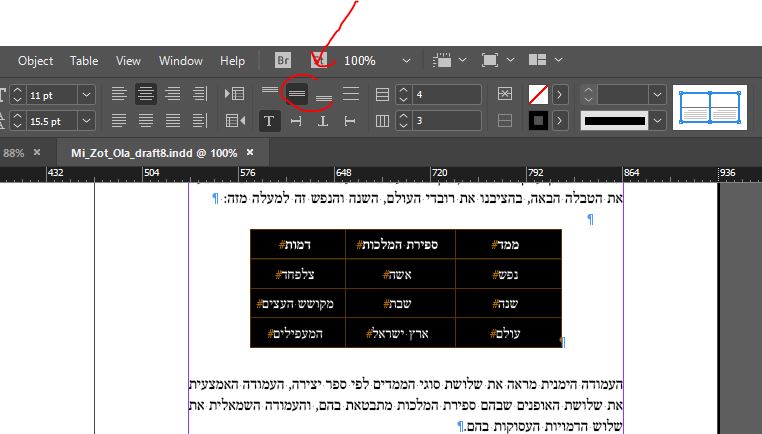Open the 15.5 pt leading dropdown

87,121
